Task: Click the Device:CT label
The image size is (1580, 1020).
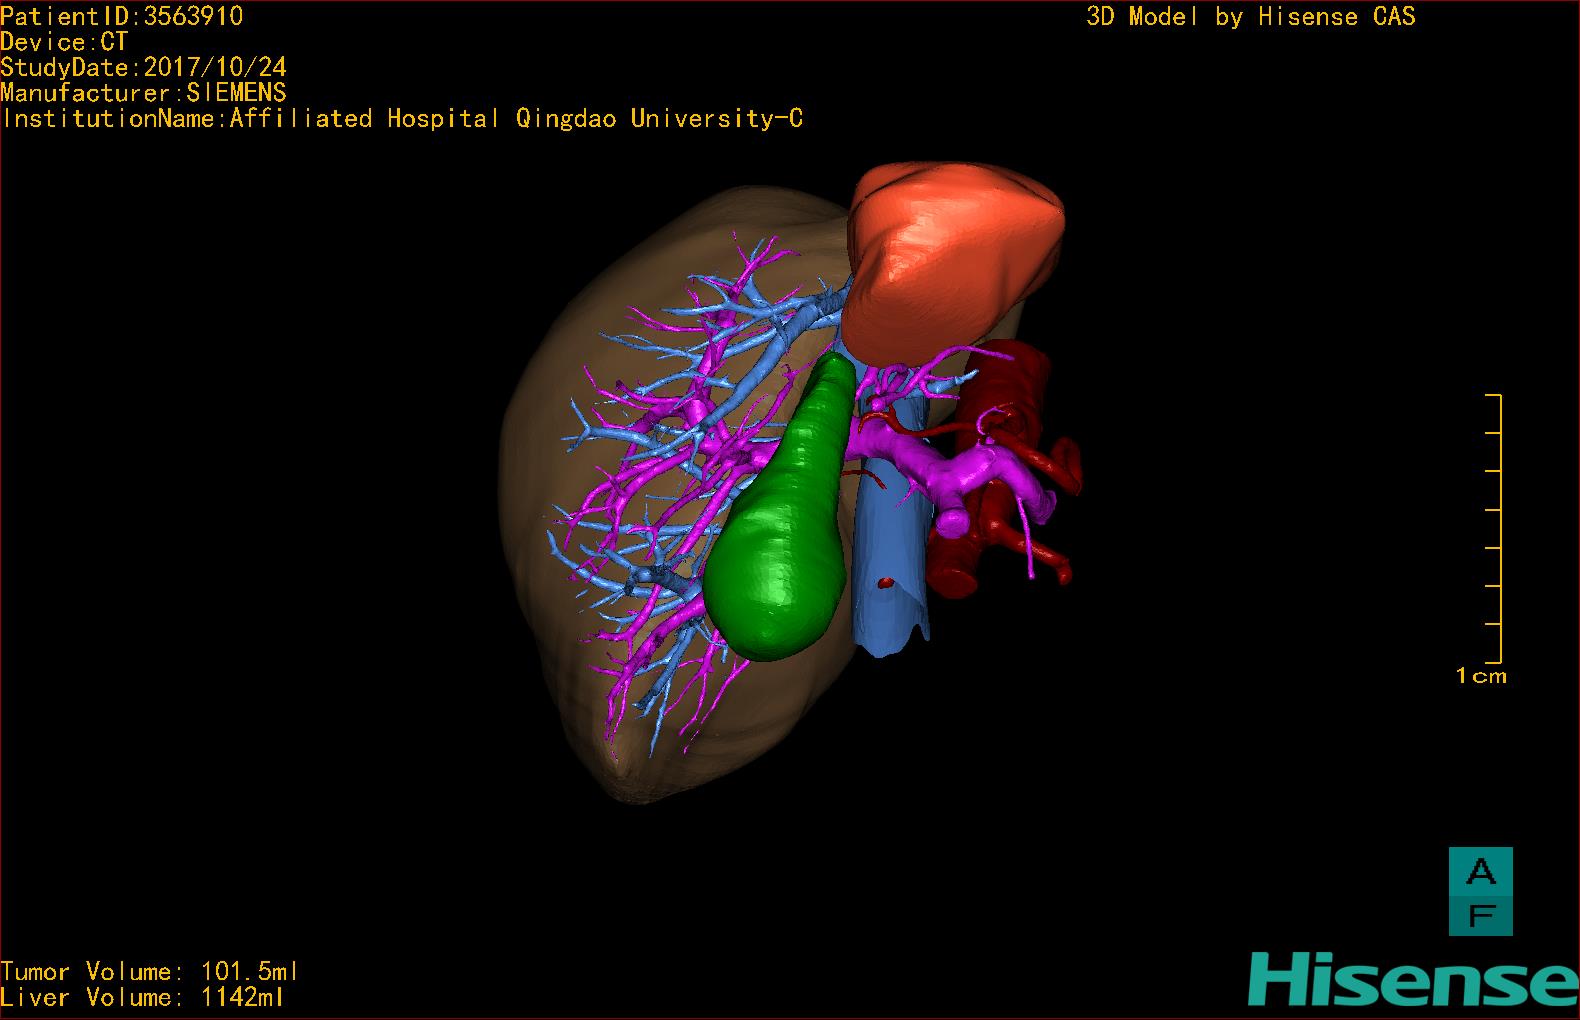Action: [64, 42]
